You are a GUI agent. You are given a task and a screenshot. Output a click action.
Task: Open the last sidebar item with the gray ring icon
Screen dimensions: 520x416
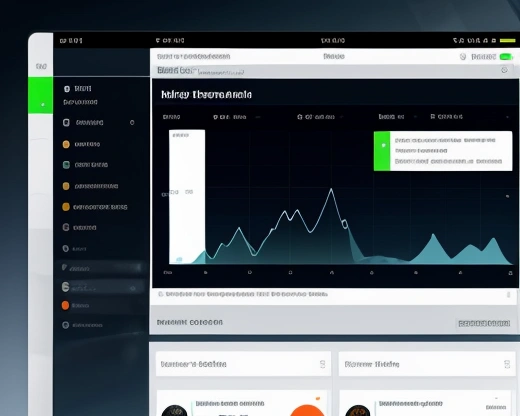click(x=82, y=325)
